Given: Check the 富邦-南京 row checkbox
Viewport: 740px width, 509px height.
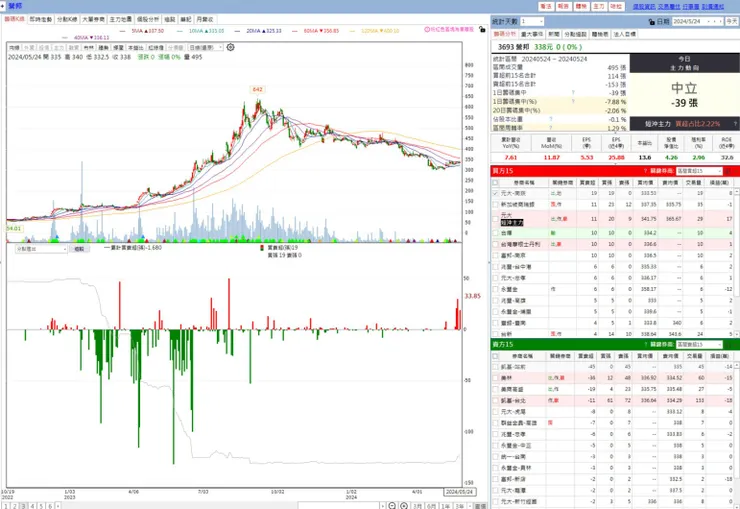Looking at the screenshot, I should point(495,256).
